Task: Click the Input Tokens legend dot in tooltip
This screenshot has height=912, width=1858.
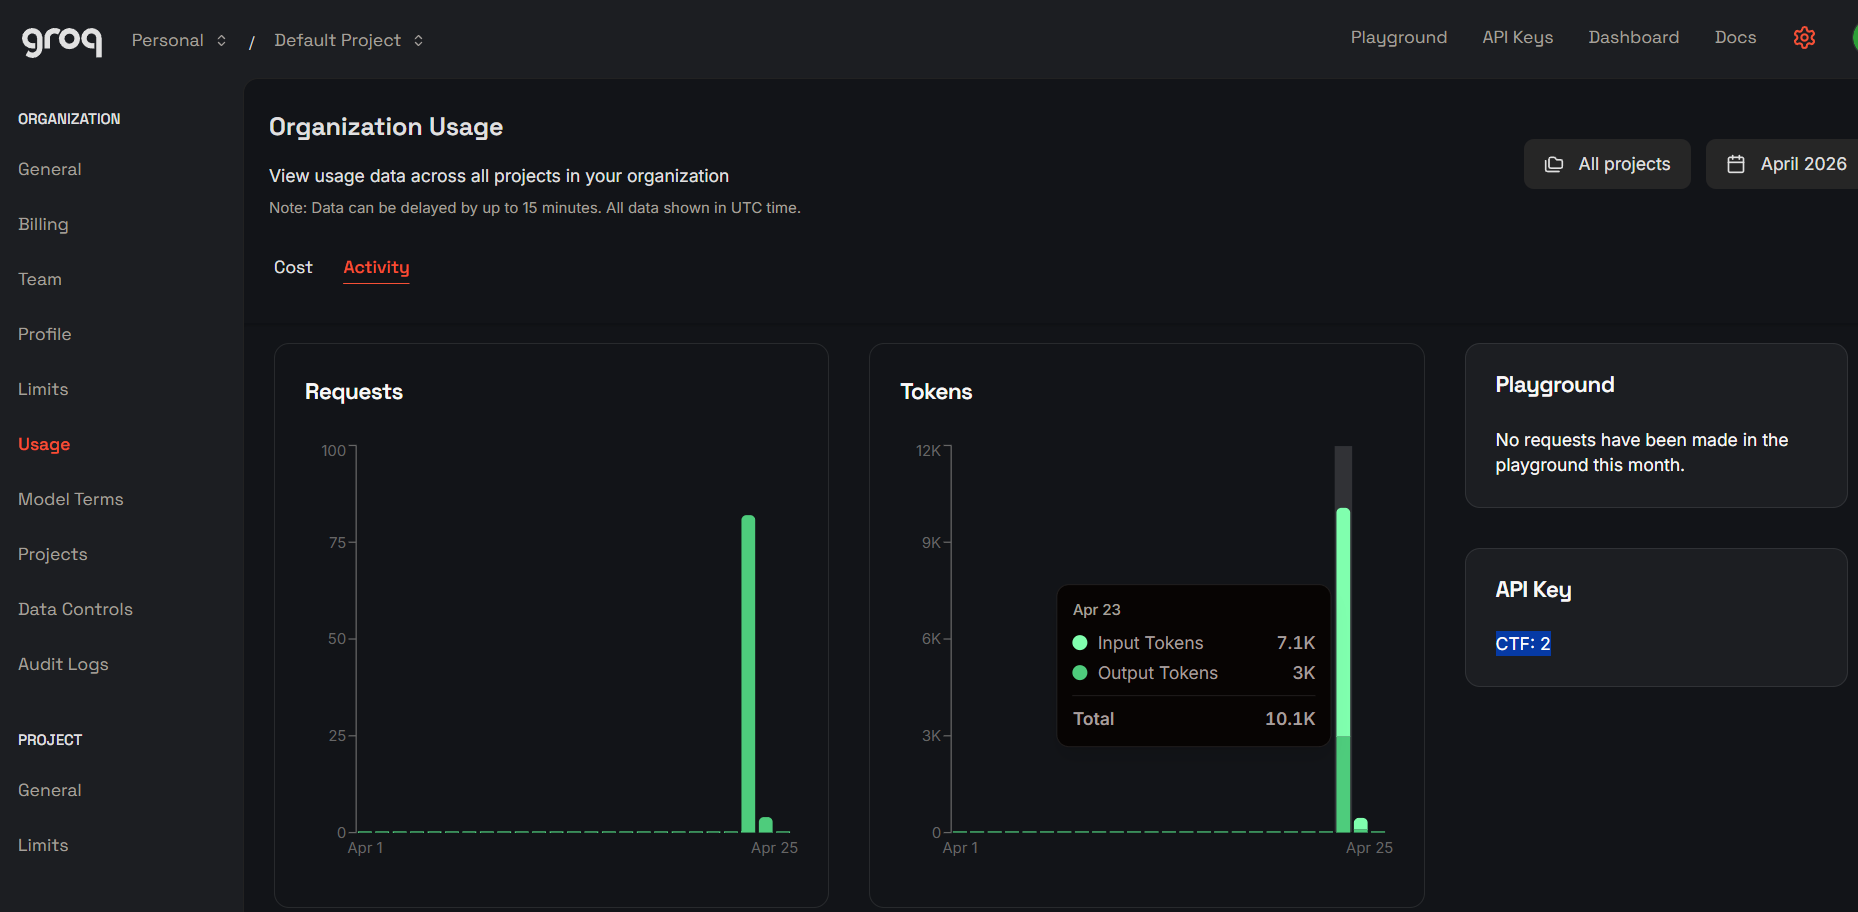Action: click(x=1080, y=643)
